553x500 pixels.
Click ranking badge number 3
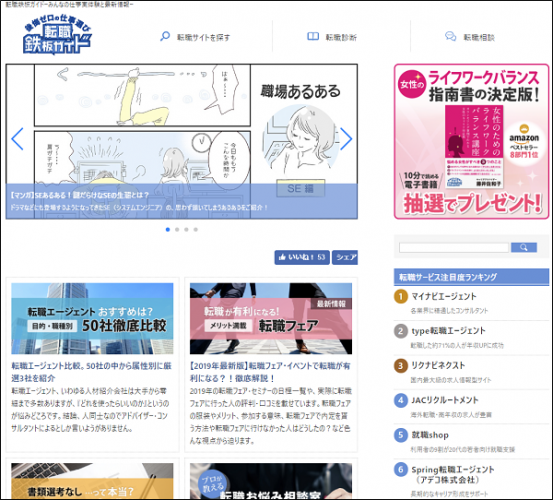[x=400, y=366]
